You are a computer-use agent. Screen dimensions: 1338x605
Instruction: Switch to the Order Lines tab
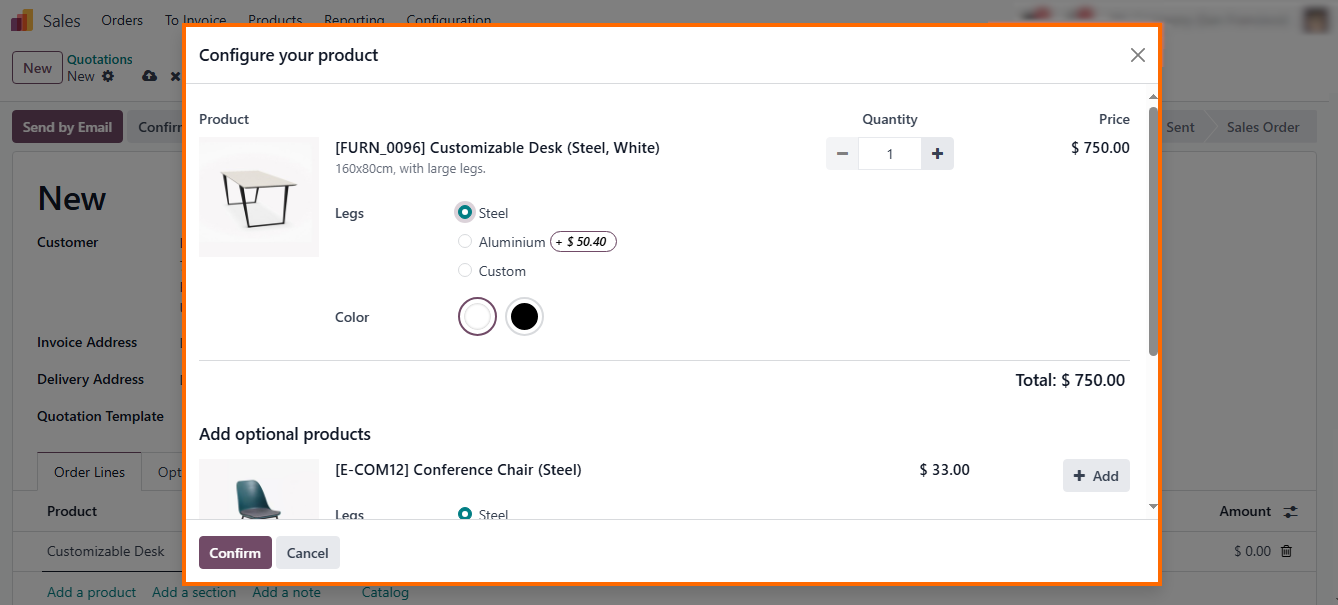(x=89, y=472)
